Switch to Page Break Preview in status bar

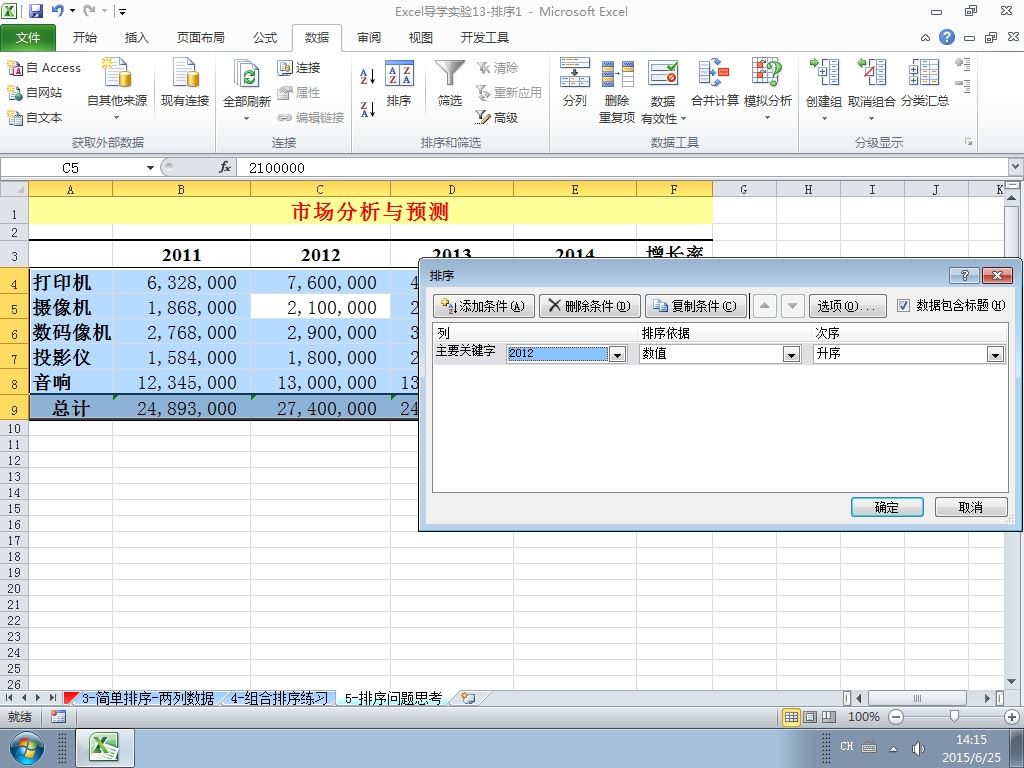pyautogui.click(x=829, y=716)
